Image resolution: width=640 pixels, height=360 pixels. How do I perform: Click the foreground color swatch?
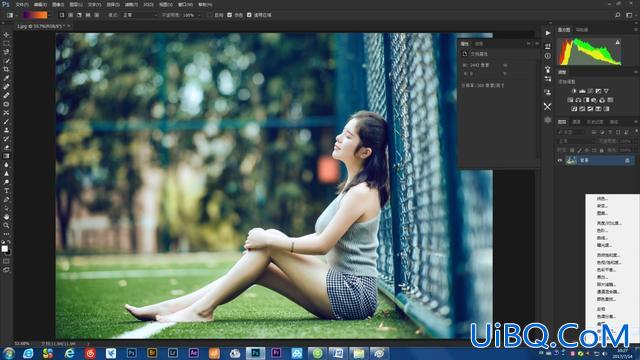click(4, 248)
